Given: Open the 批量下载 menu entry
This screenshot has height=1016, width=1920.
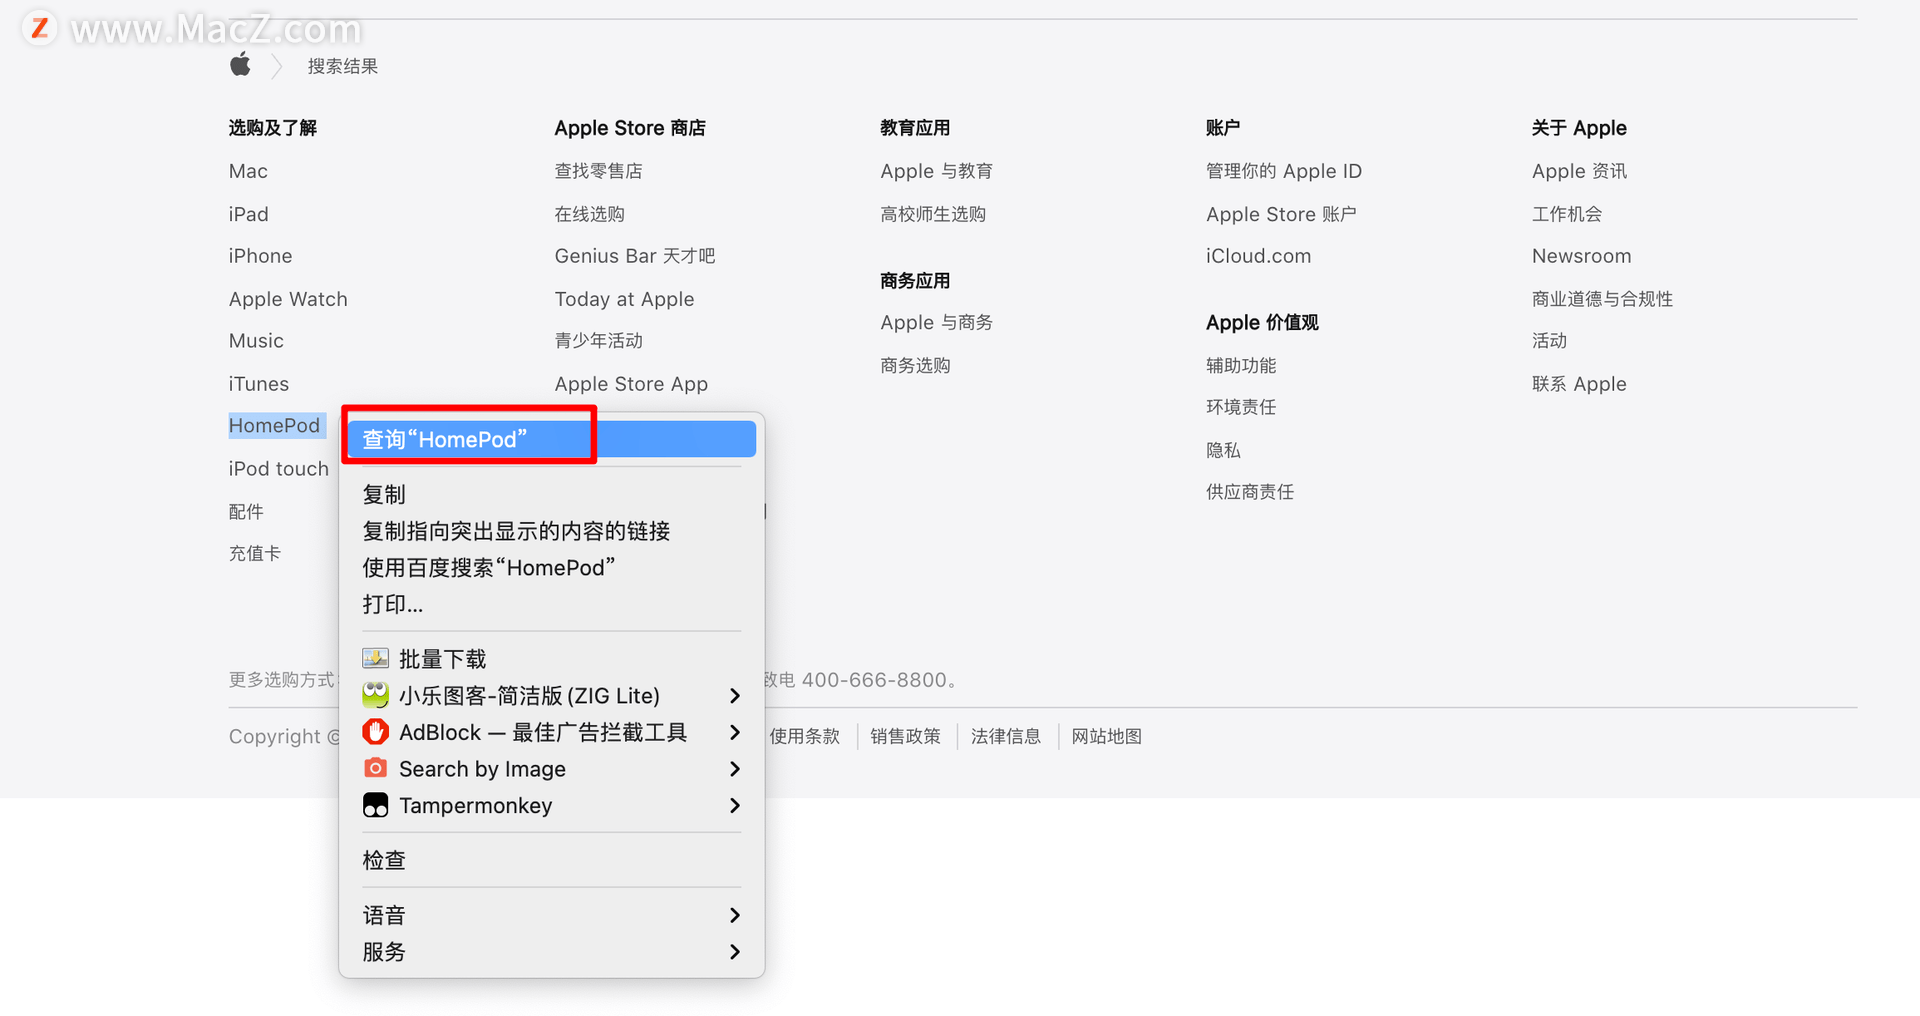Looking at the screenshot, I should pos(552,659).
